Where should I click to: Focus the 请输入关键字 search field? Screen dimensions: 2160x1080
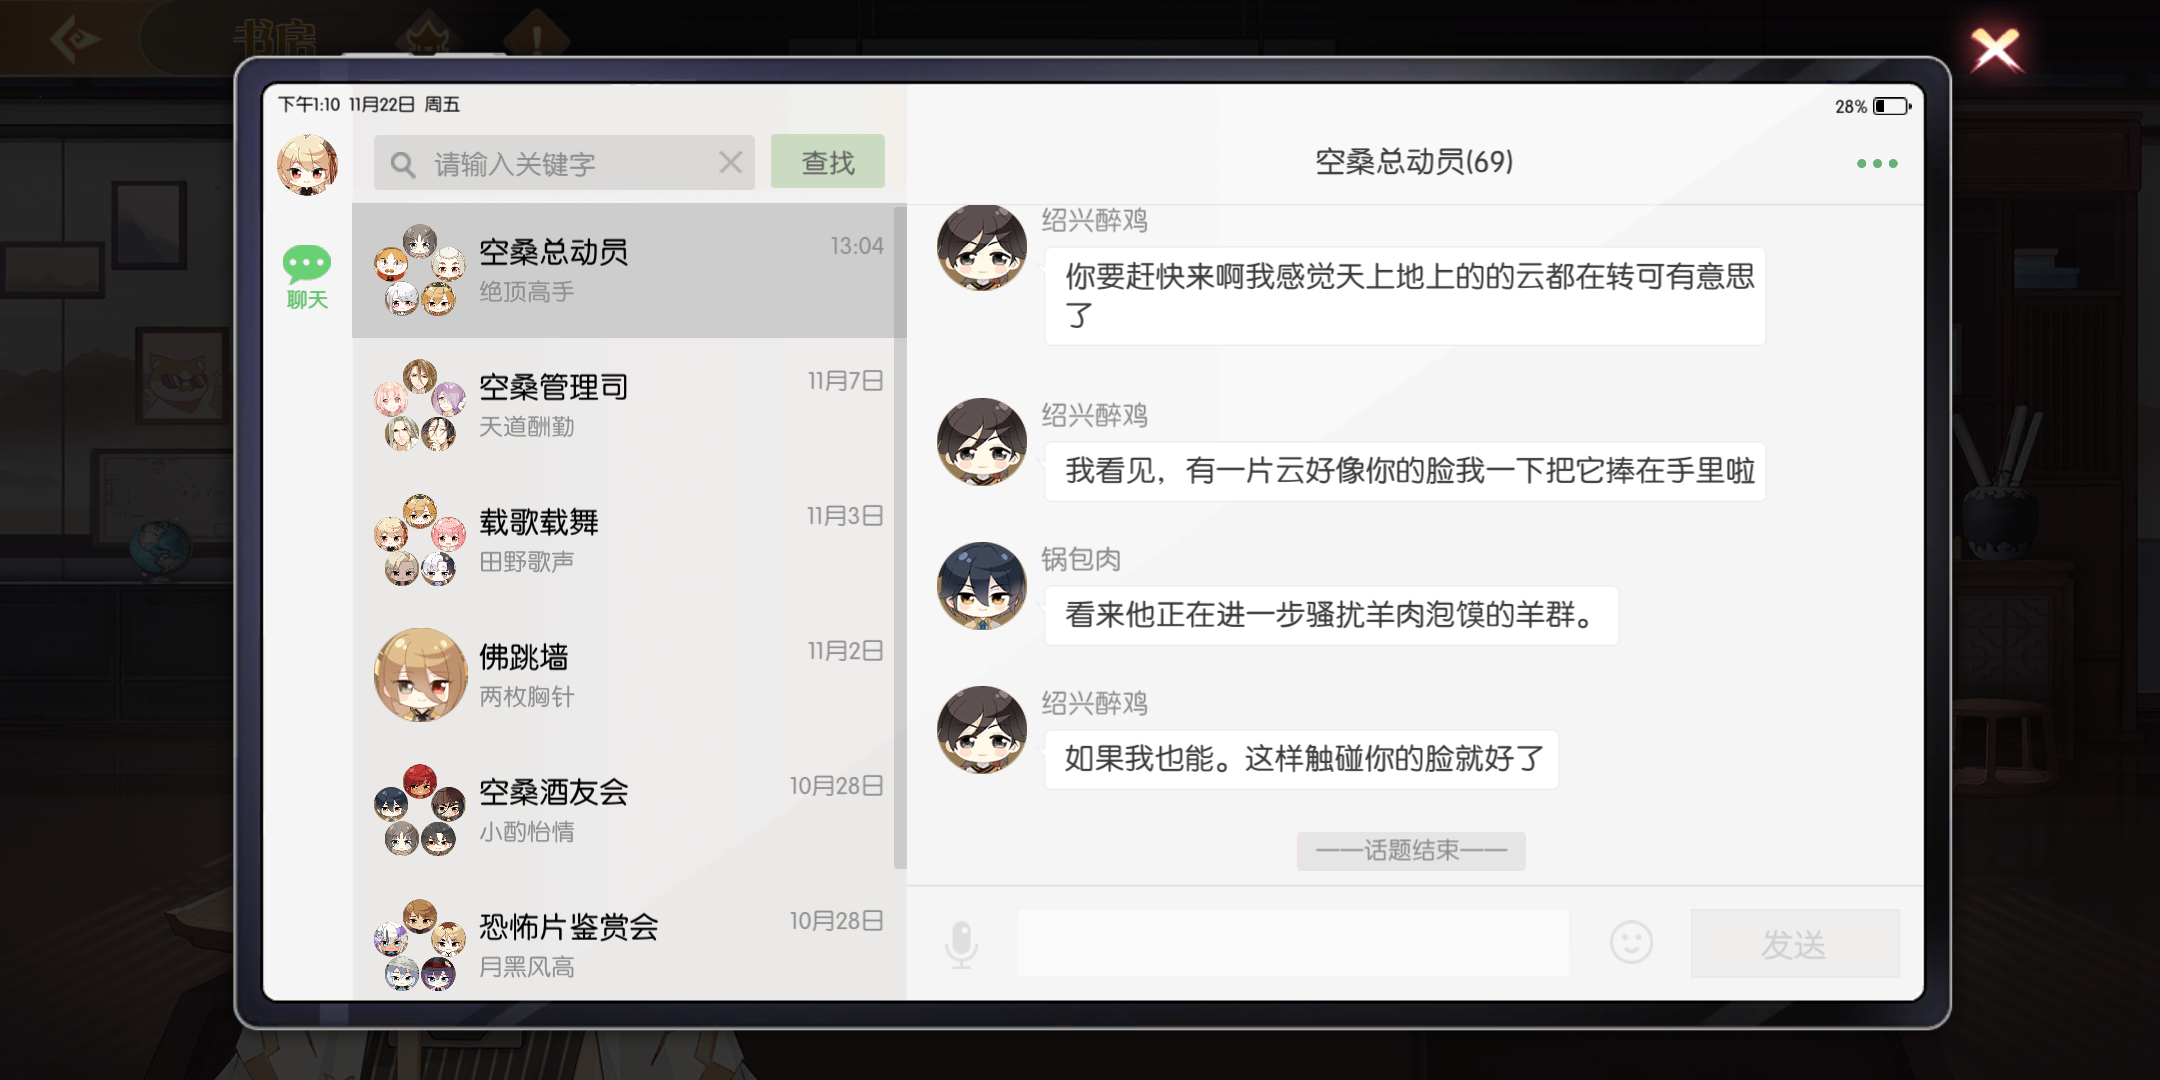(x=564, y=162)
